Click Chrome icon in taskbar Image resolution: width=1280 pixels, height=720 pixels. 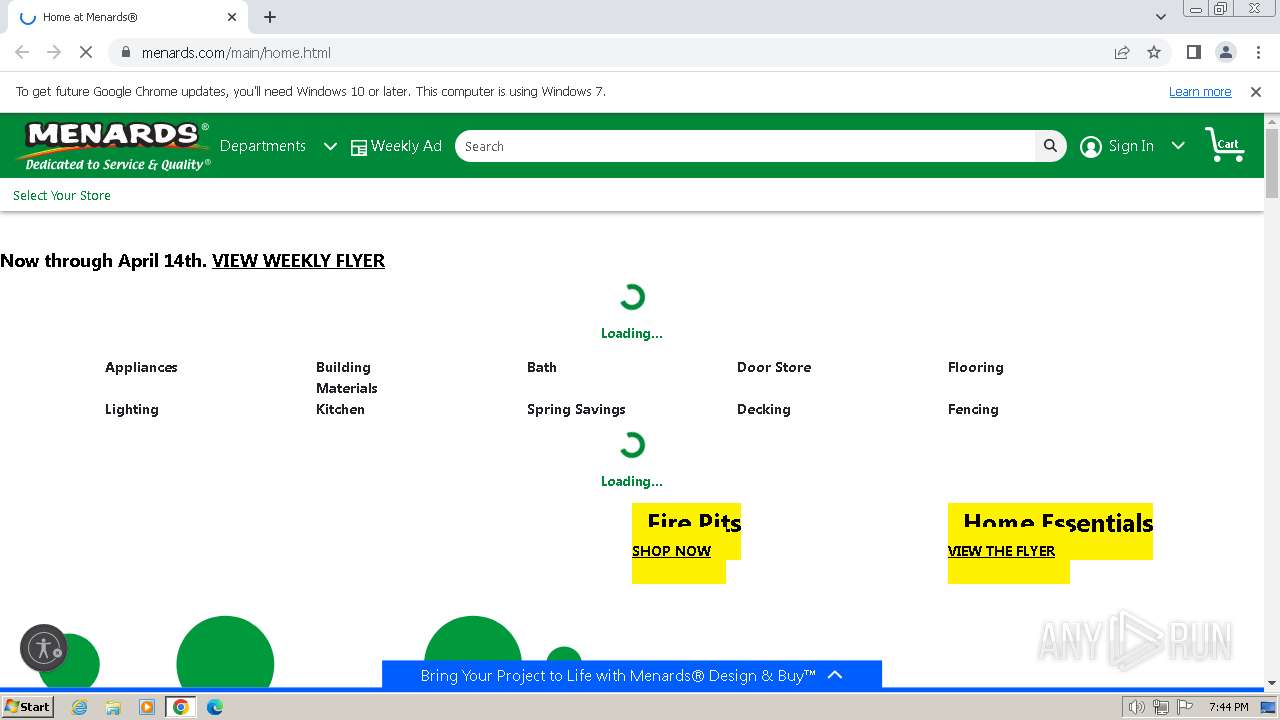pyautogui.click(x=181, y=707)
